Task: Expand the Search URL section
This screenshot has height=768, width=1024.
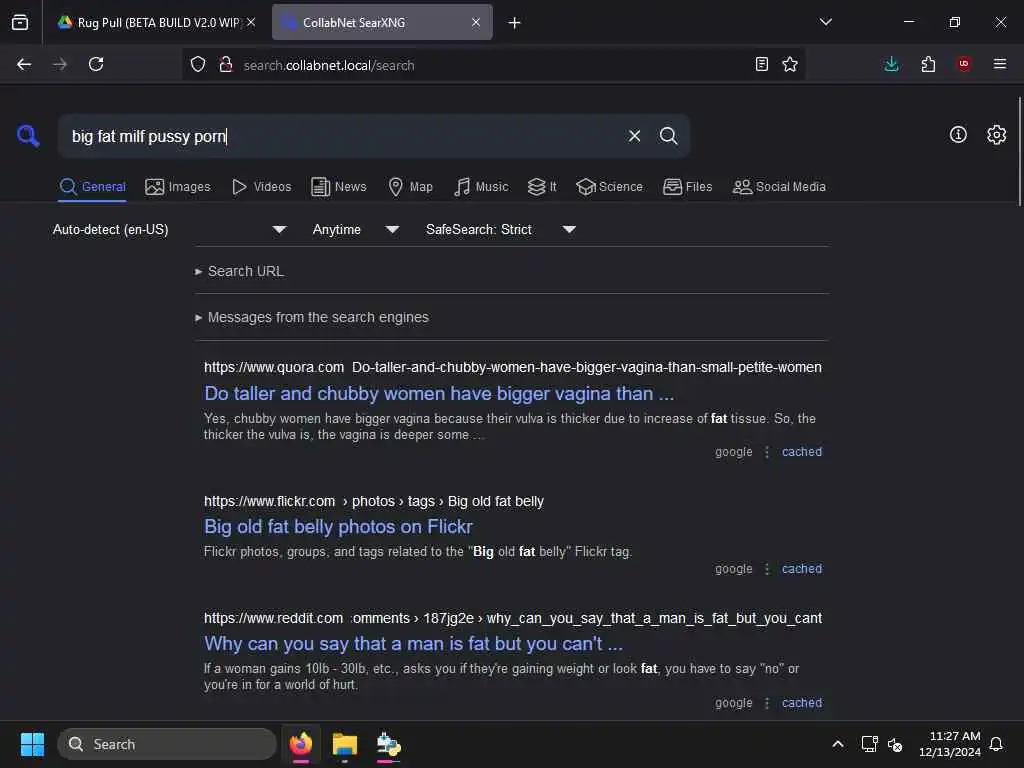Action: [x=240, y=271]
